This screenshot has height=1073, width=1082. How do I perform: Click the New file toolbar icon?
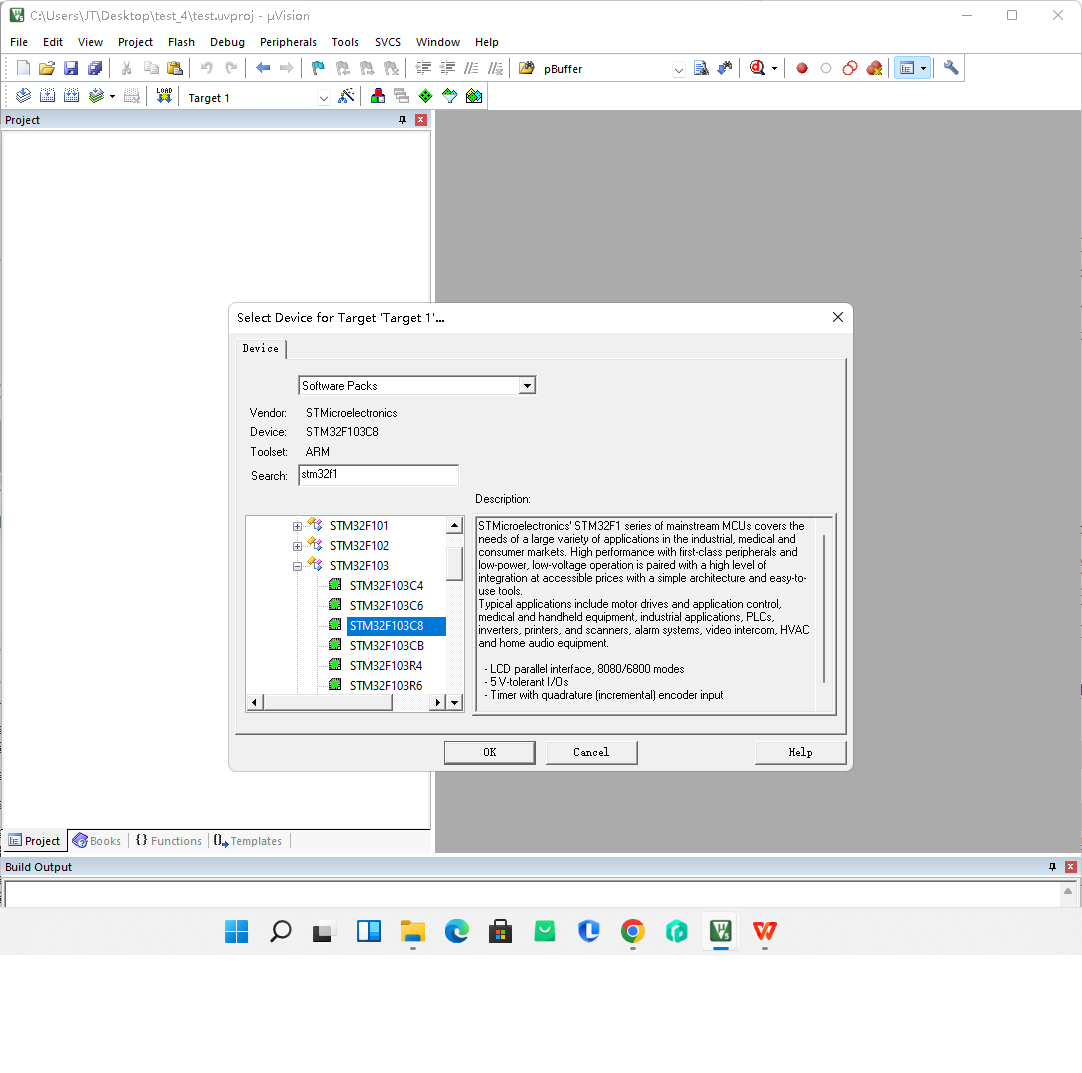tap(23, 68)
